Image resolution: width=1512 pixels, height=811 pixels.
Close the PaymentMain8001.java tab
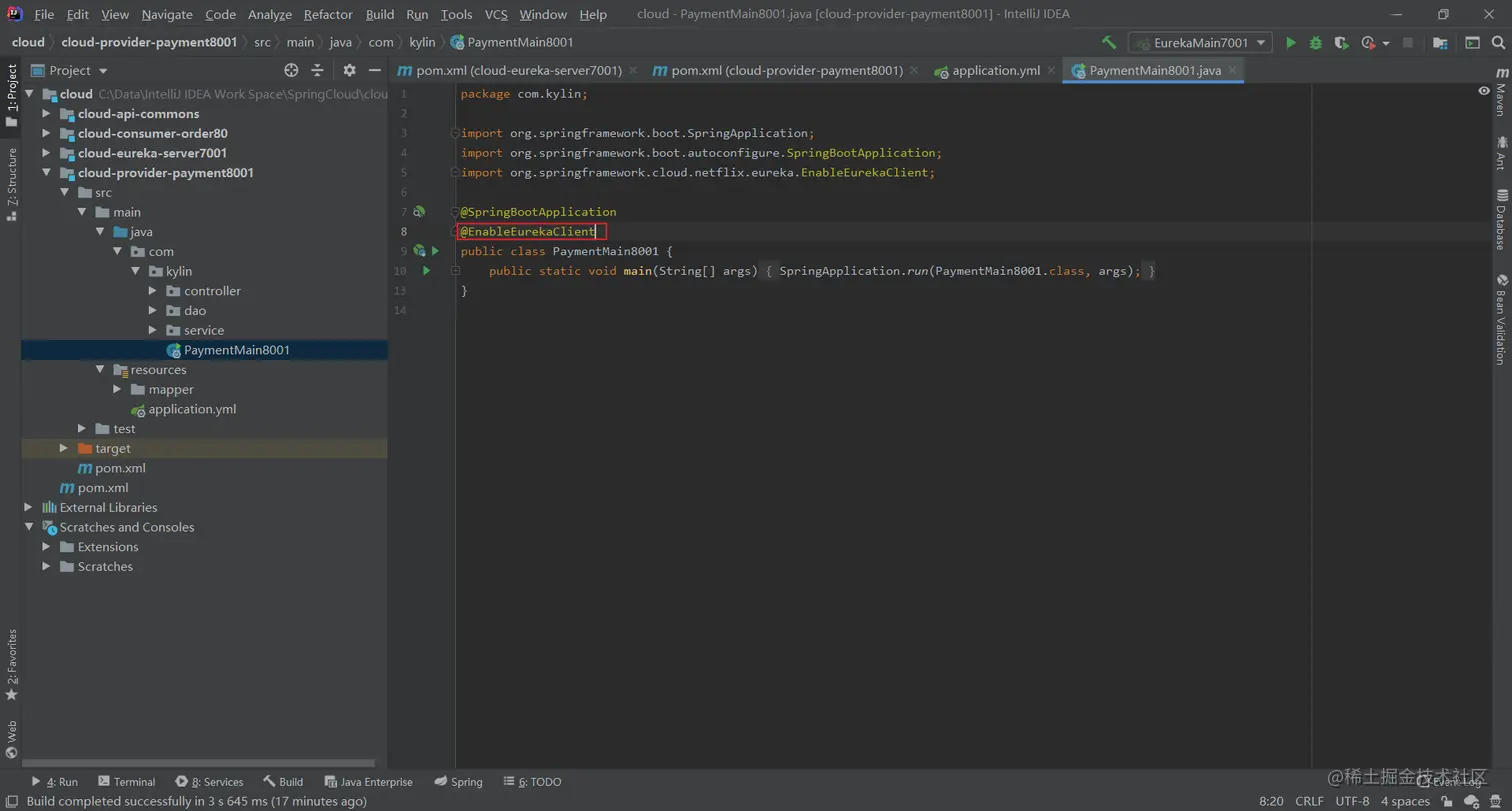[1233, 71]
